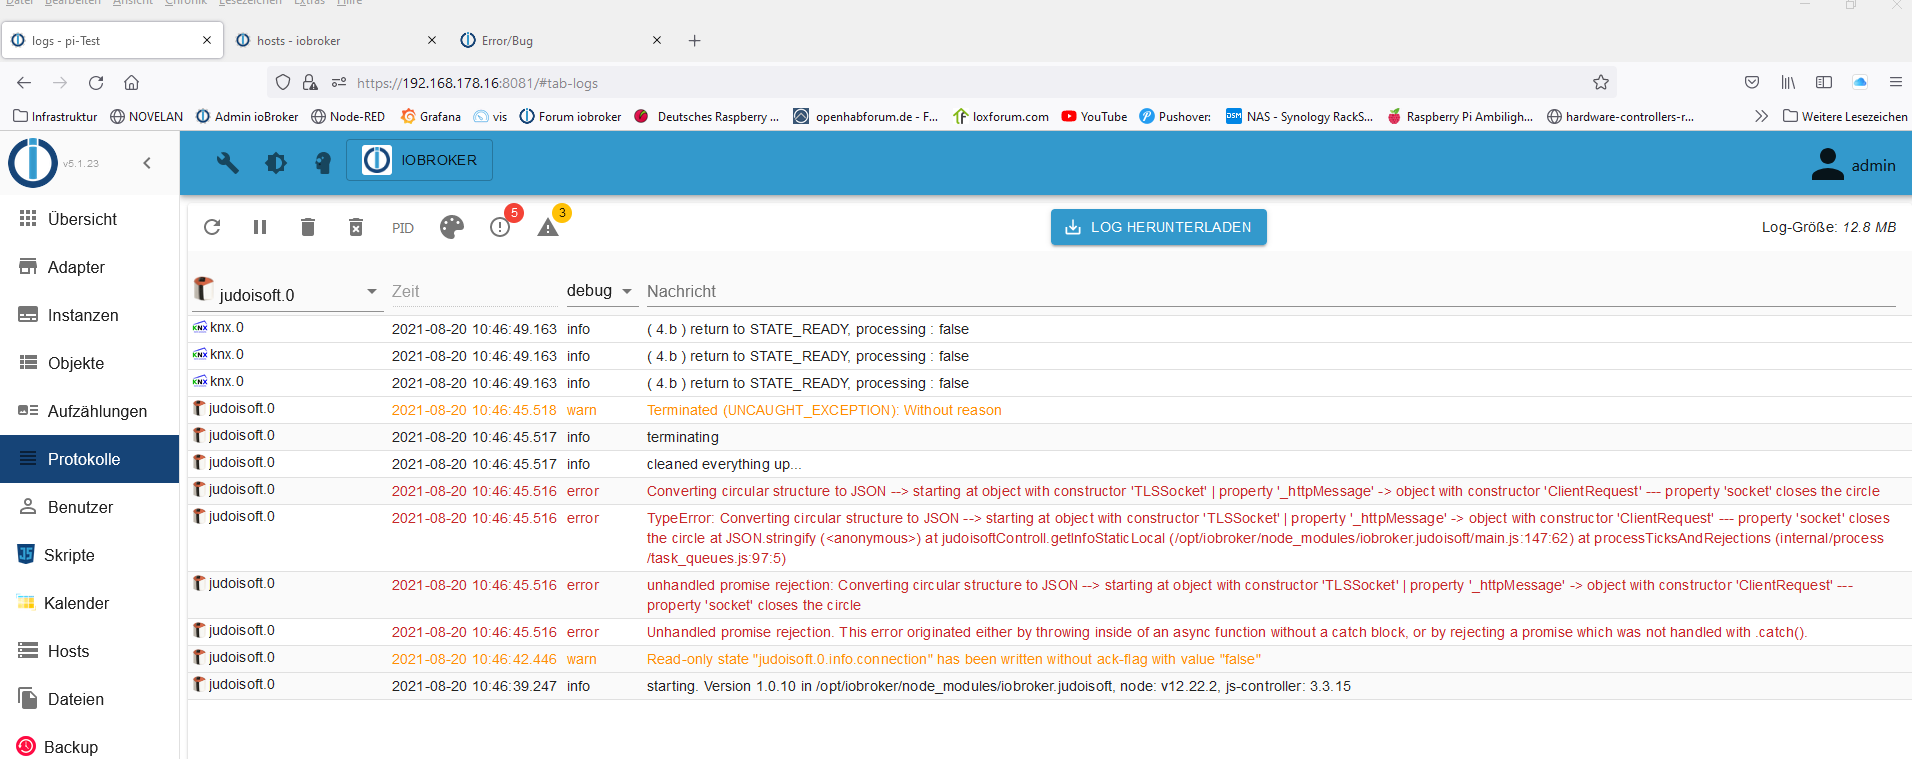Screen dimensions: 1912x759
Task: Toggle the browser sidebar view icon
Action: click(1824, 83)
